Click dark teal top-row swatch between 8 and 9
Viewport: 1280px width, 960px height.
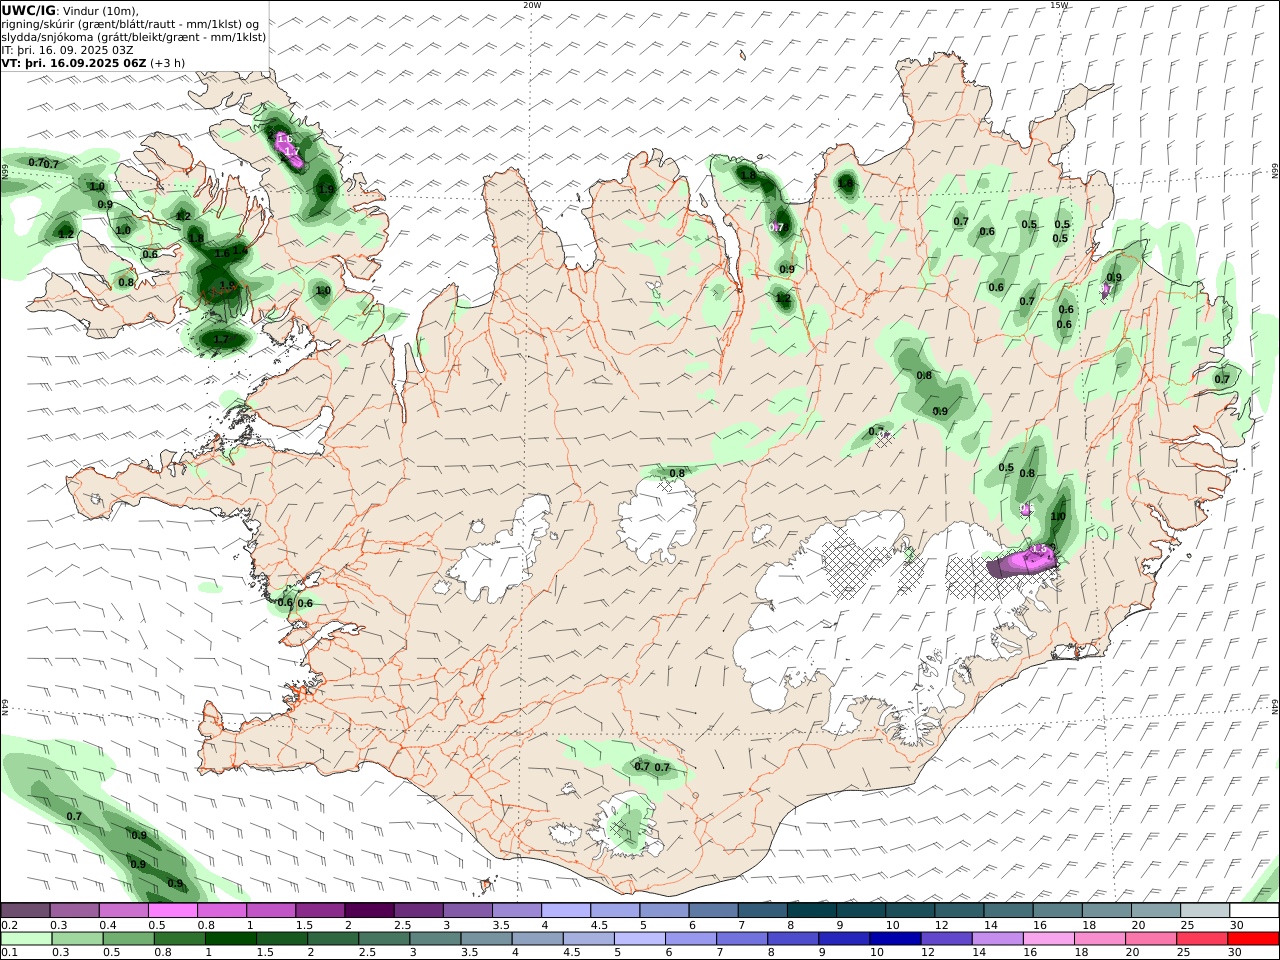point(811,910)
